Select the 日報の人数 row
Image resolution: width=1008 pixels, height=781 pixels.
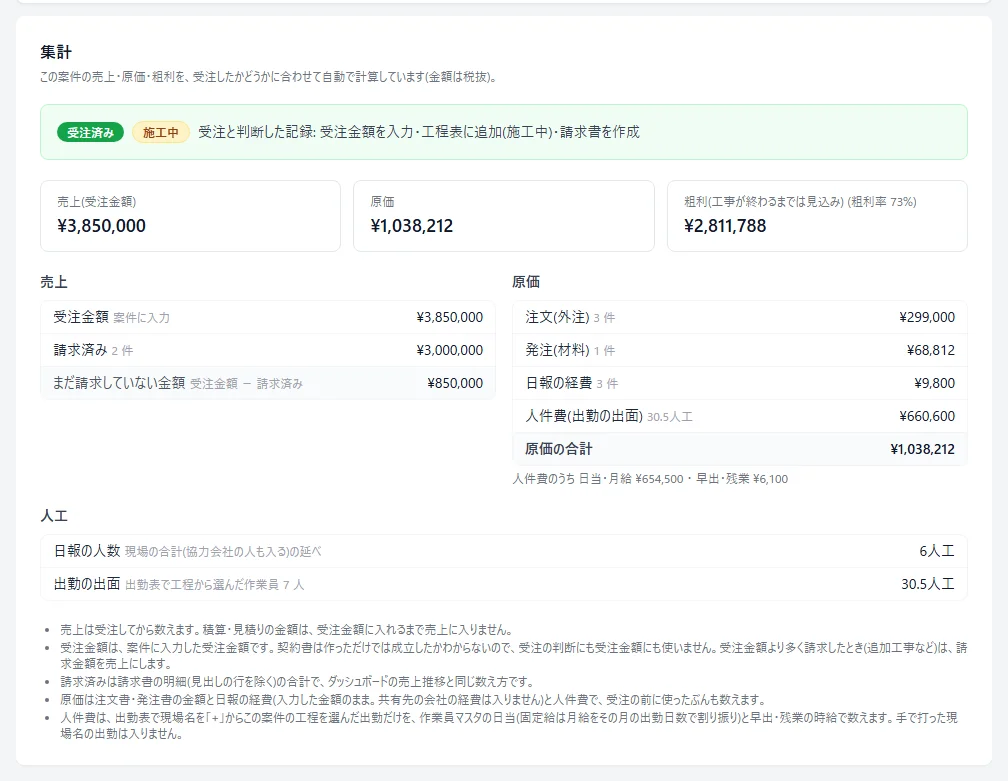(503, 552)
